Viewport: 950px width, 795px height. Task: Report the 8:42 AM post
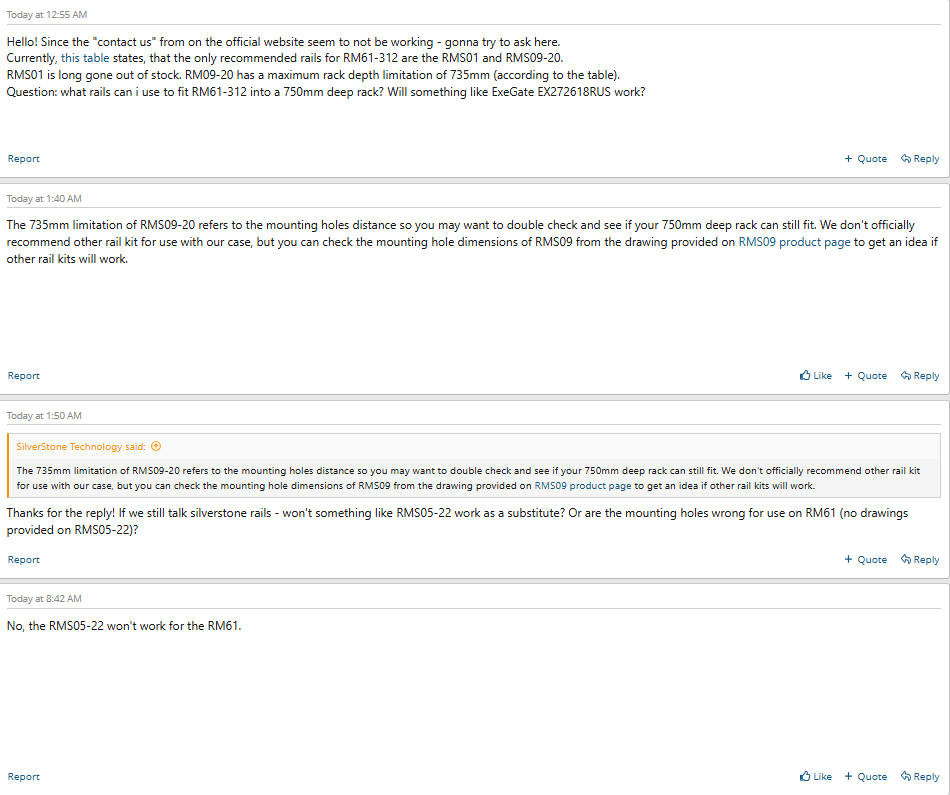tap(24, 776)
